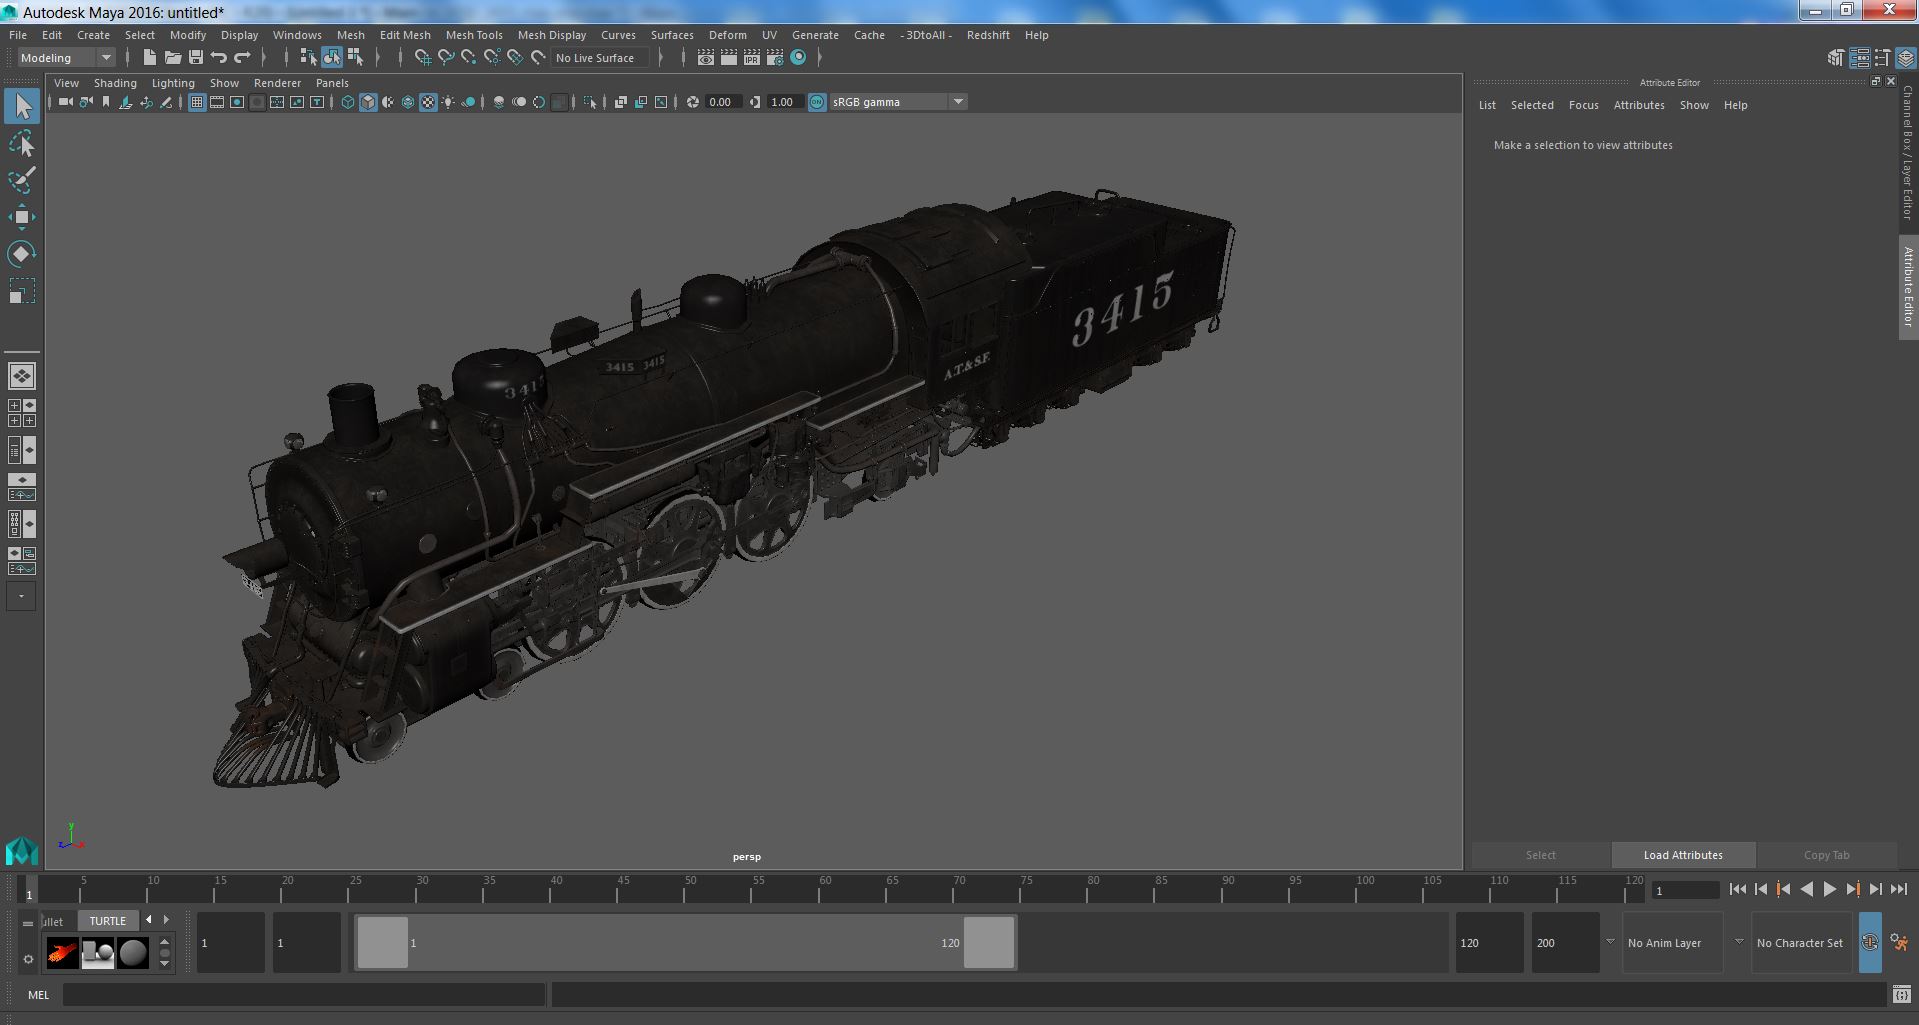This screenshot has height=1025, width=1919.
Task: Open the No Live Surface field
Action: point(600,58)
